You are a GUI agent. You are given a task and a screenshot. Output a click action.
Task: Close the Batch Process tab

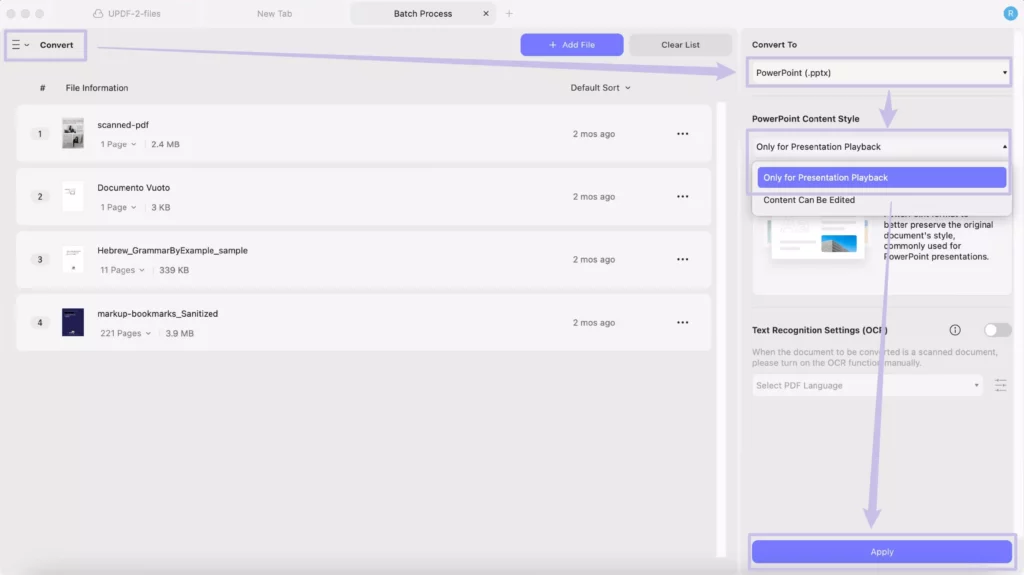487,14
